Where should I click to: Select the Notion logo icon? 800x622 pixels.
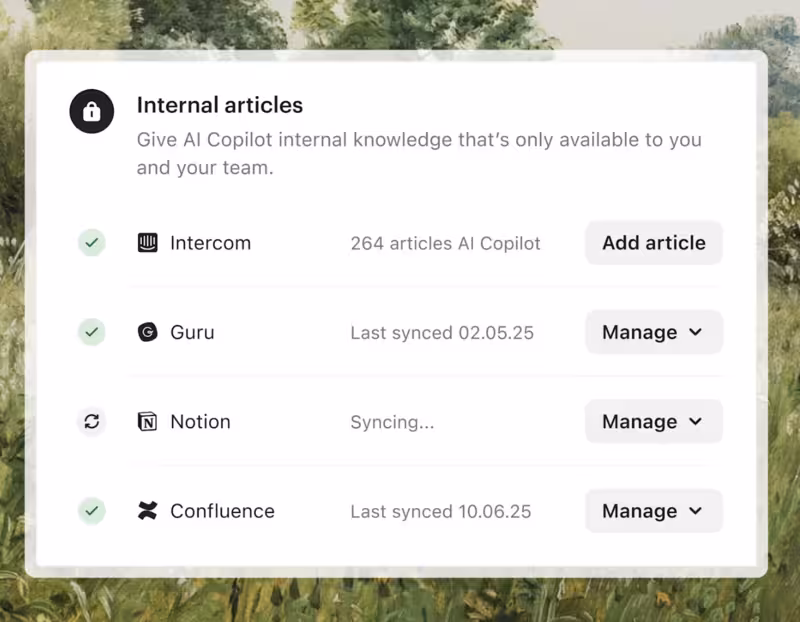coord(147,421)
